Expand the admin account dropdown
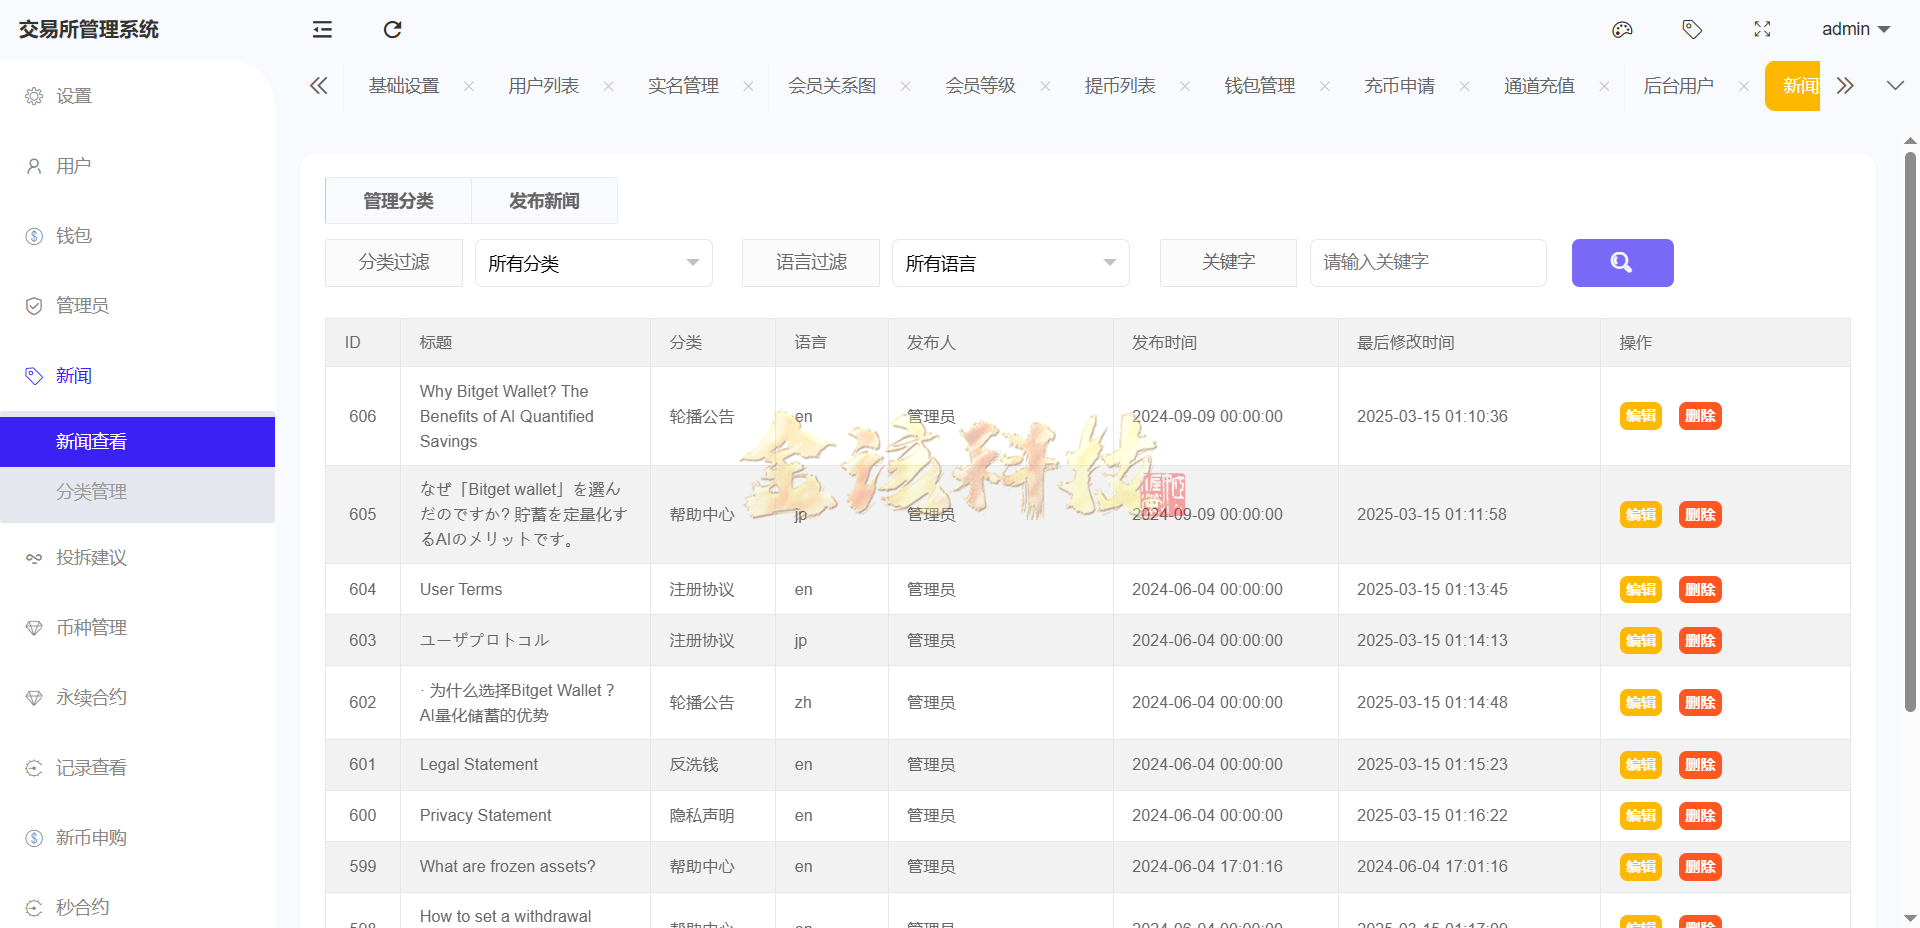Viewport: 1920px width, 928px height. pyautogui.click(x=1855, y=29)
